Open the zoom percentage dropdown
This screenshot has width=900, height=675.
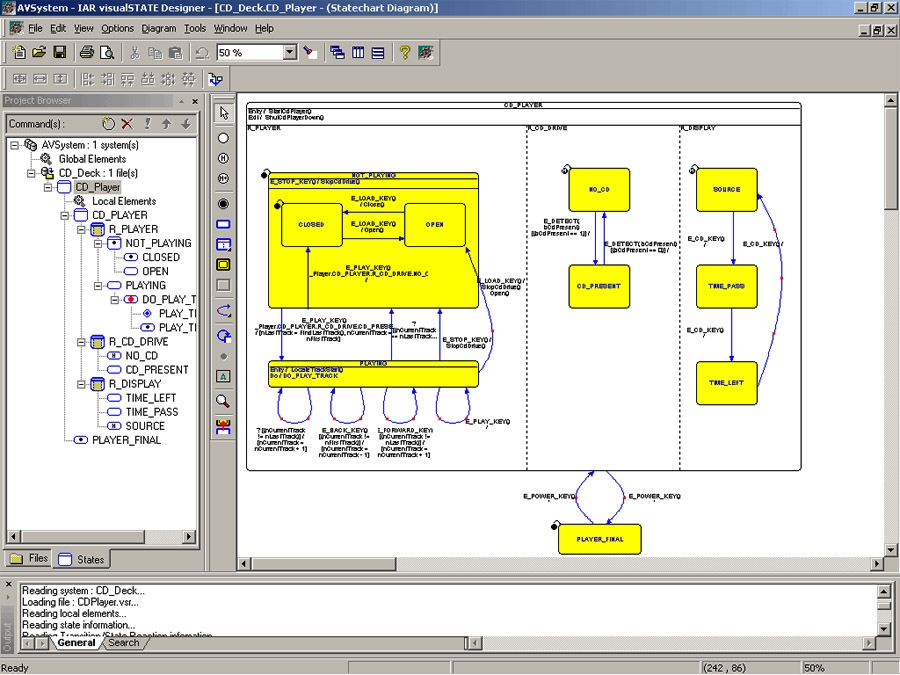pos(290,52)
